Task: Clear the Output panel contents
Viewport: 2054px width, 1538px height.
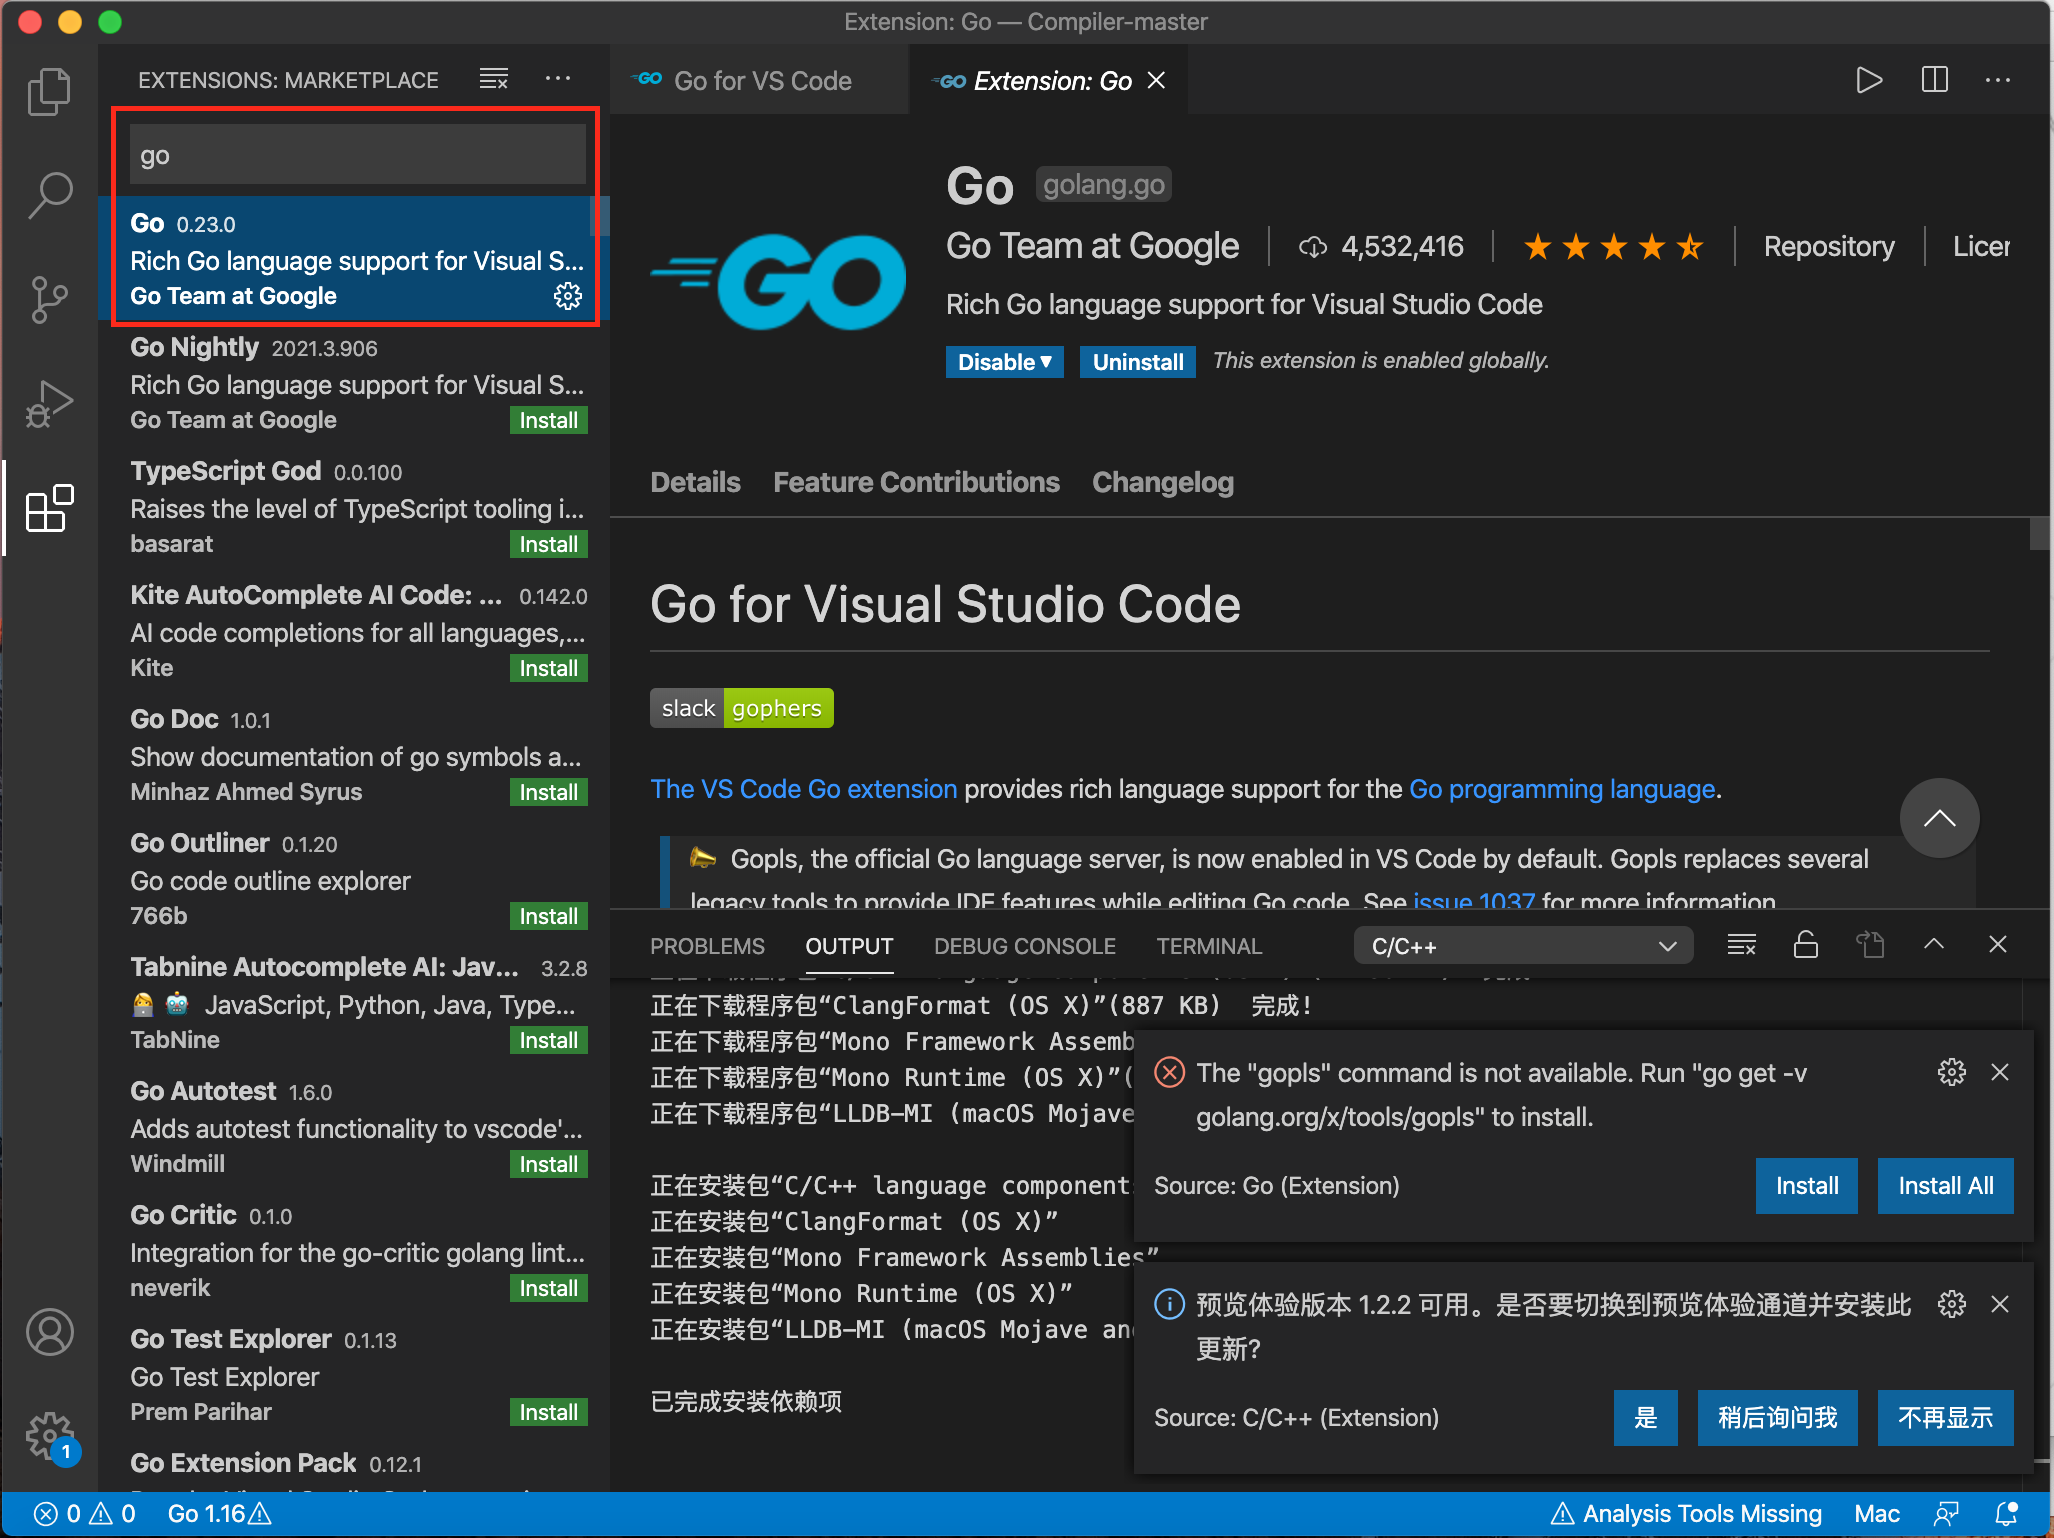Action: pyautogui.click(x=1741, y=945)
